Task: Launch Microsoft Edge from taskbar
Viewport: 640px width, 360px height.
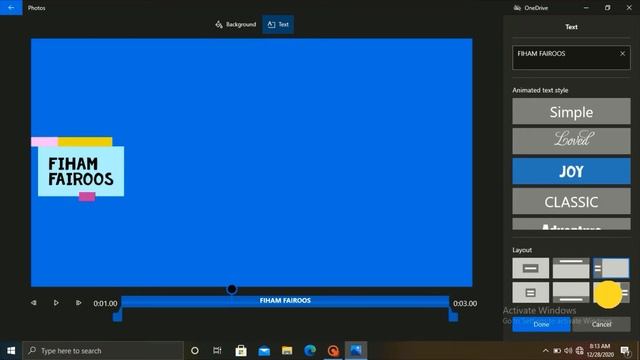Action: point(310,351)
